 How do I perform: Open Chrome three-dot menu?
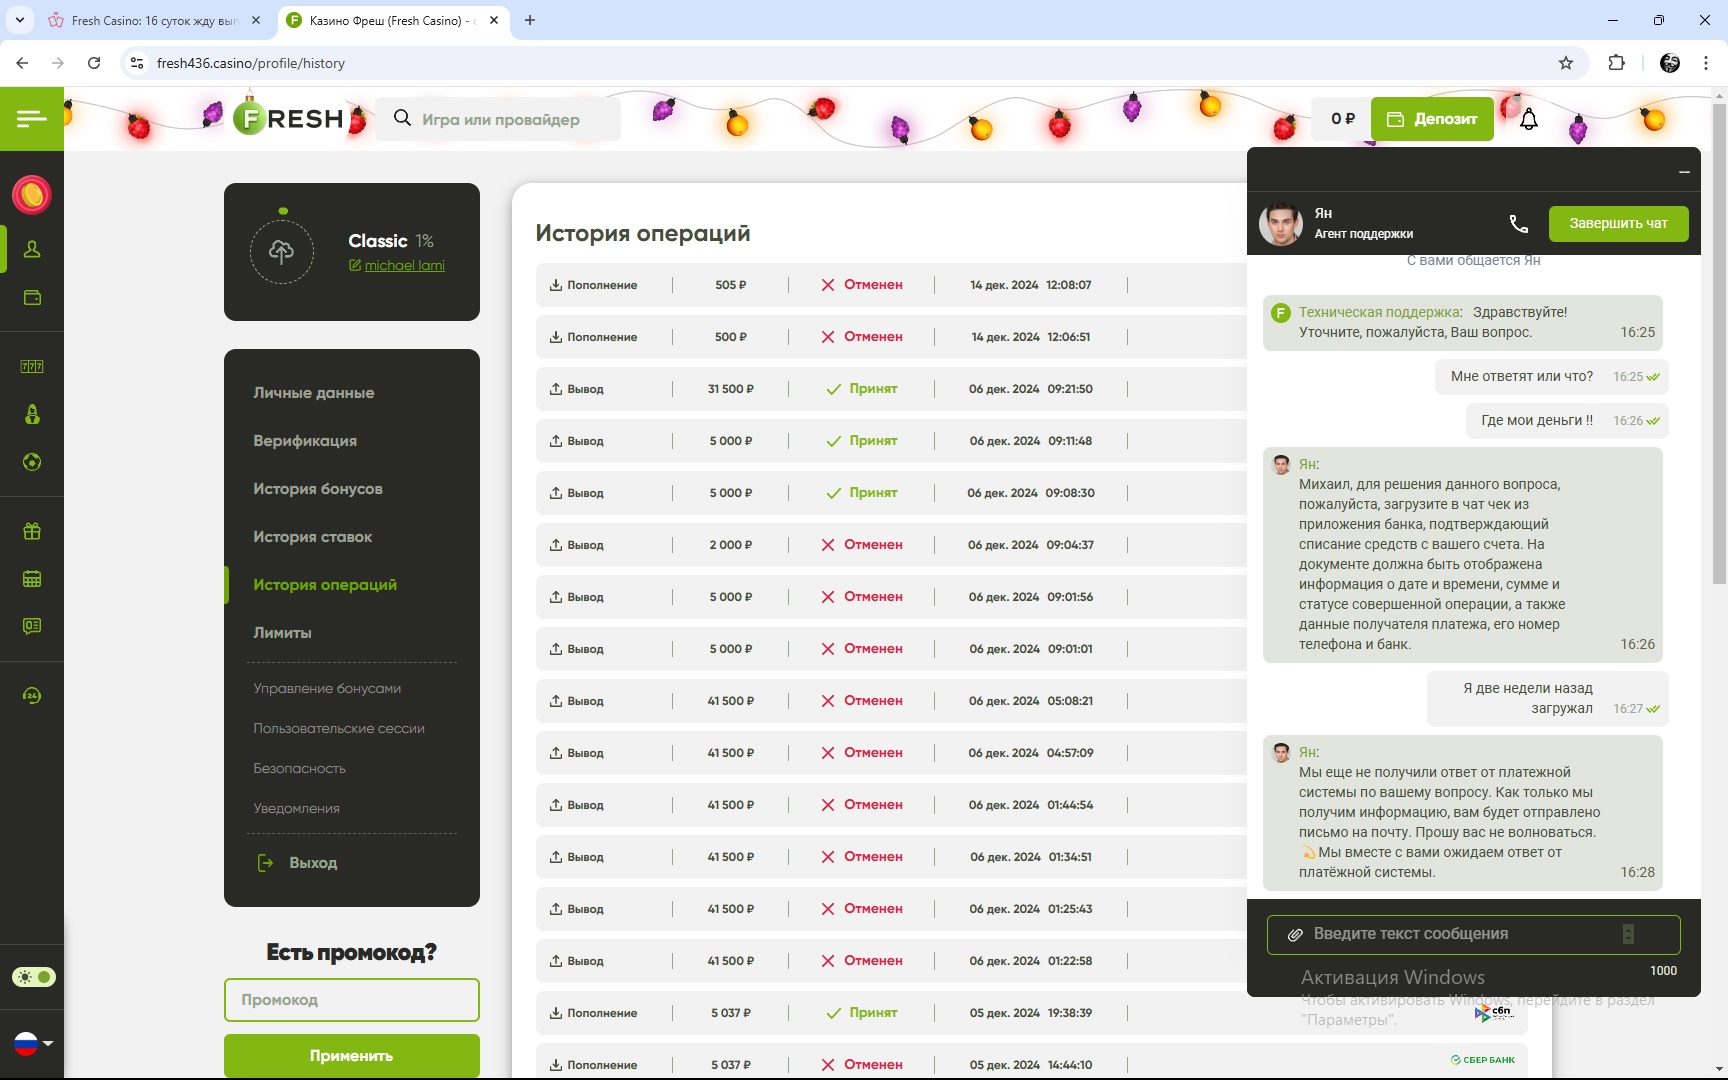(x=1706, y=63)
